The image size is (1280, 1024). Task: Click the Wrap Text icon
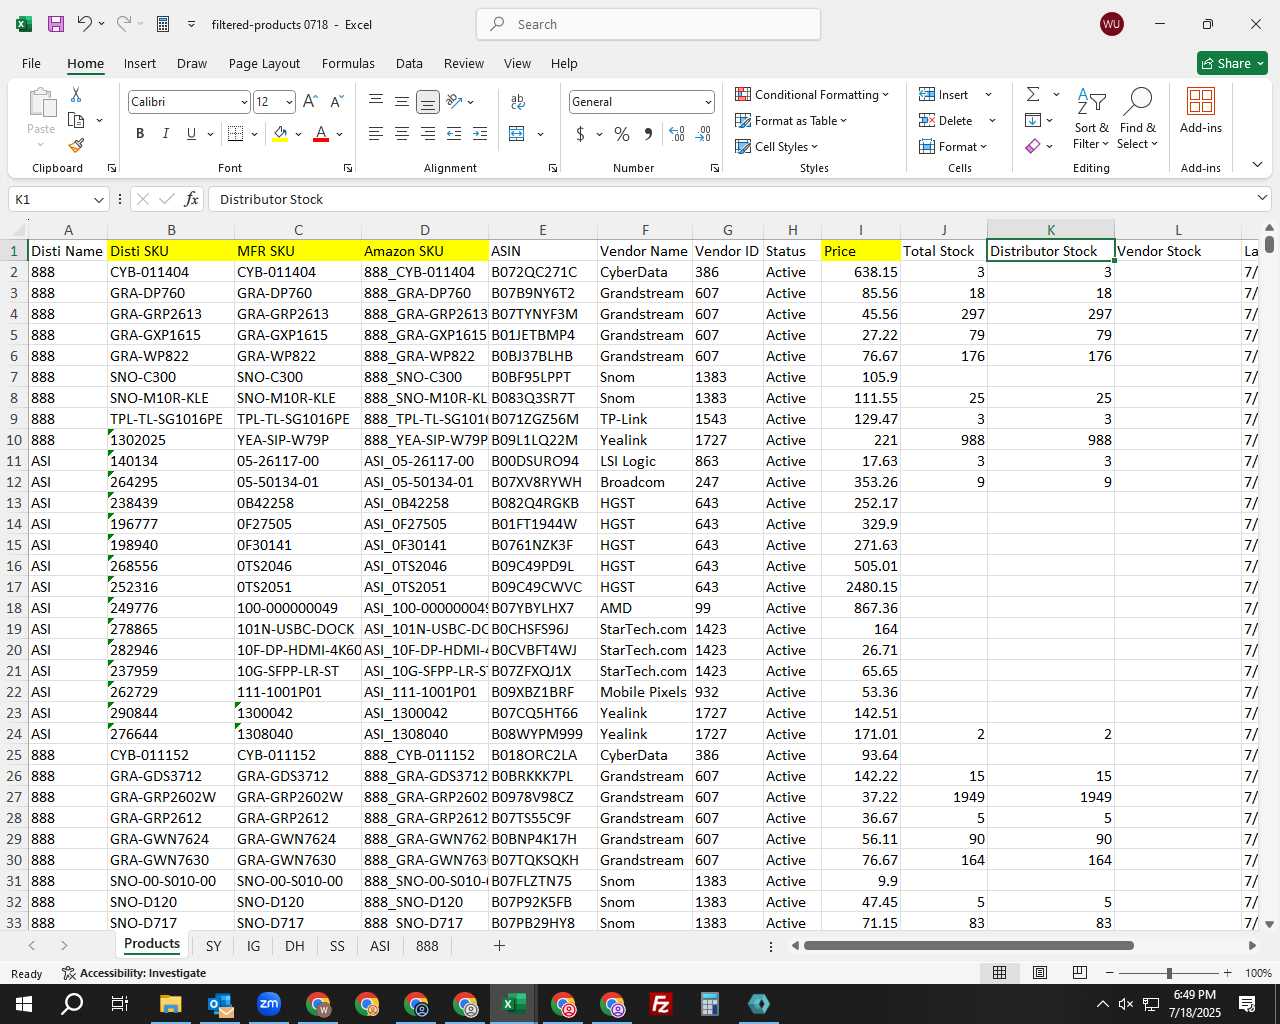518,101
